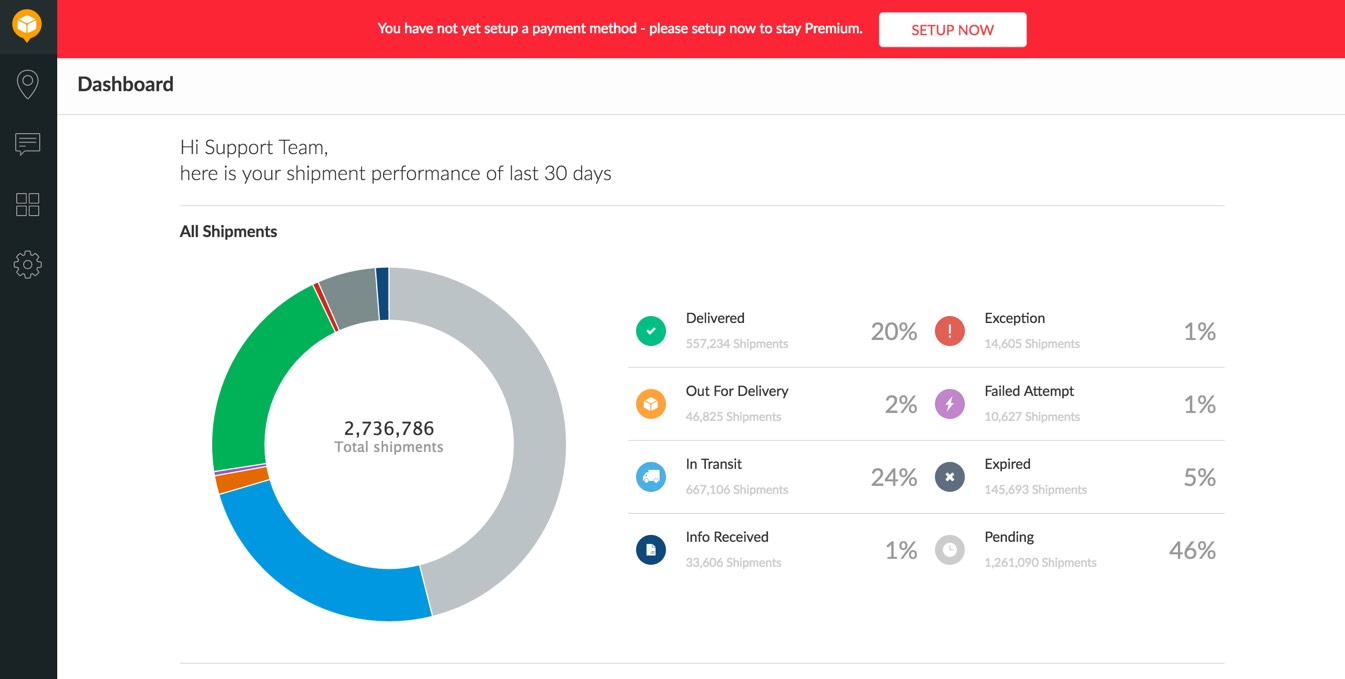Viewport: 1345px width, 679px height.
Task: Open the apps grid icon in sidebar
Action: pyautogui.click(x=28, y=205)
